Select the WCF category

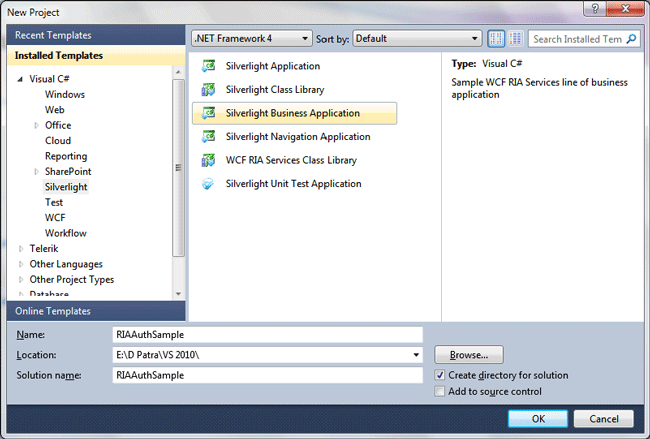[x=55, y=218]
